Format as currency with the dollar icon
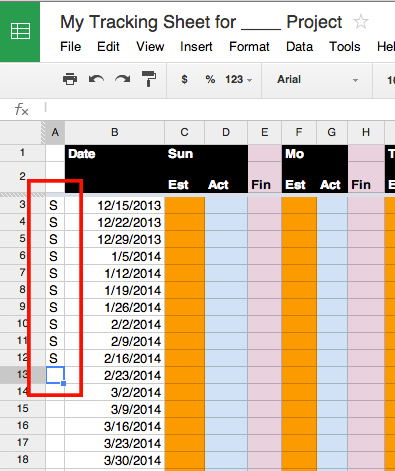The height and width of the screenshot is (471, 395). tap(184, 80)
